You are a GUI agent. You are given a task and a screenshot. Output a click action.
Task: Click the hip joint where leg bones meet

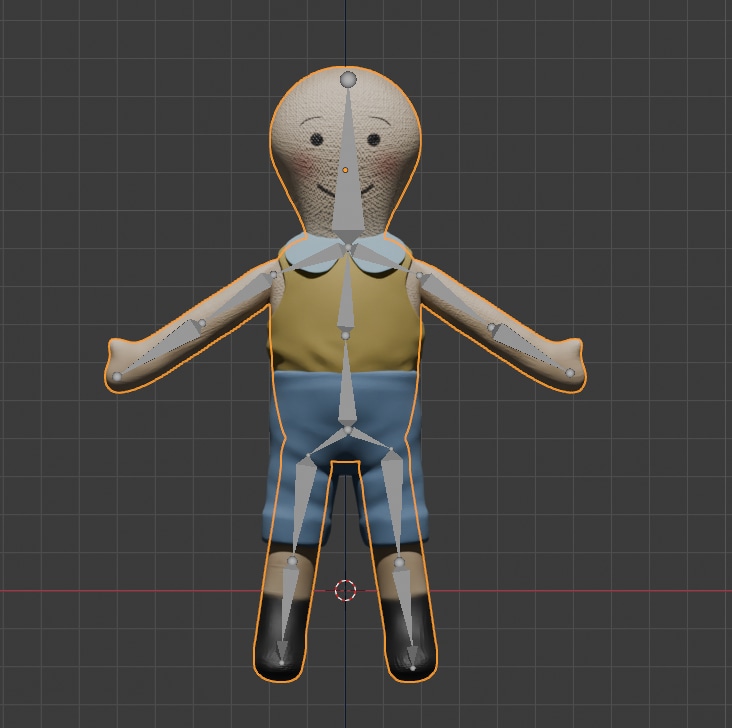tap(348, 431)
